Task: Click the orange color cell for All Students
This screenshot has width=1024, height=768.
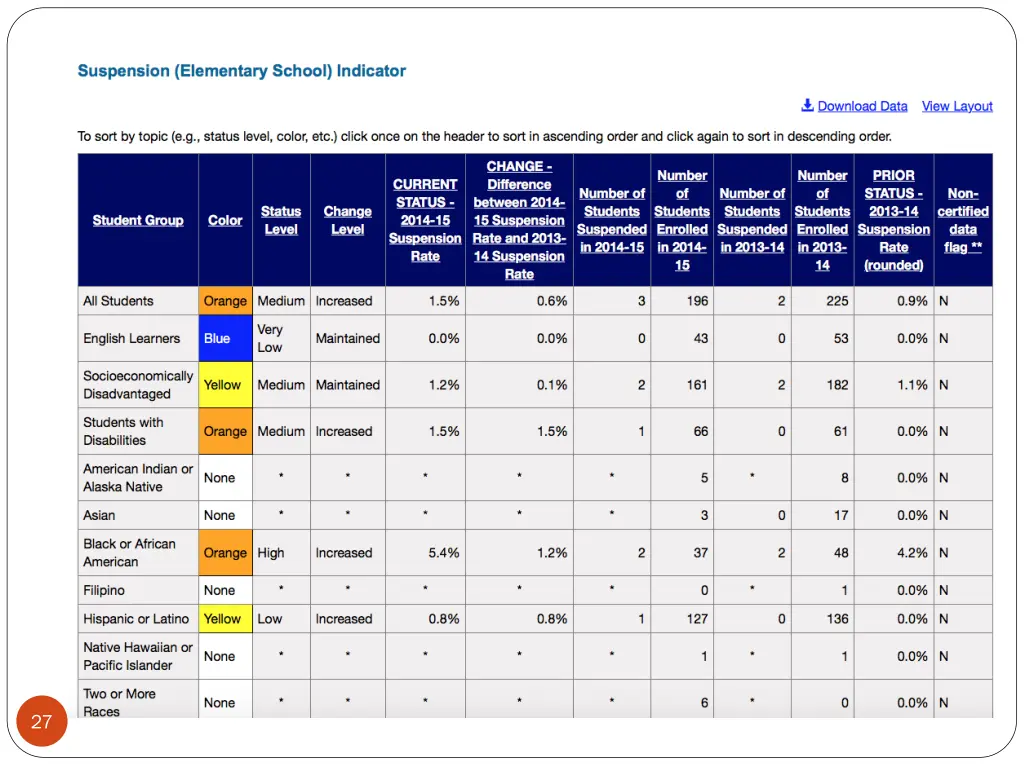Action: pos(225,301)
